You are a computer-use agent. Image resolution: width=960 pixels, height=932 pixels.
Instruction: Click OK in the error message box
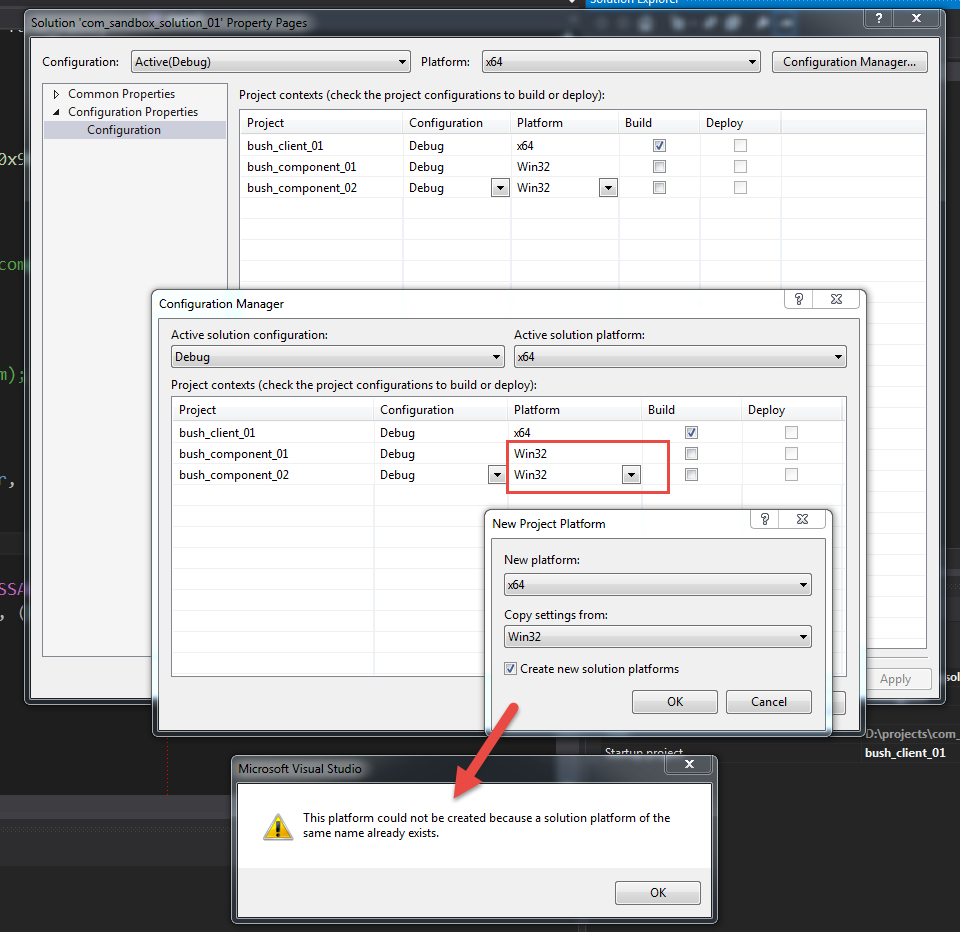pos(657,893)
